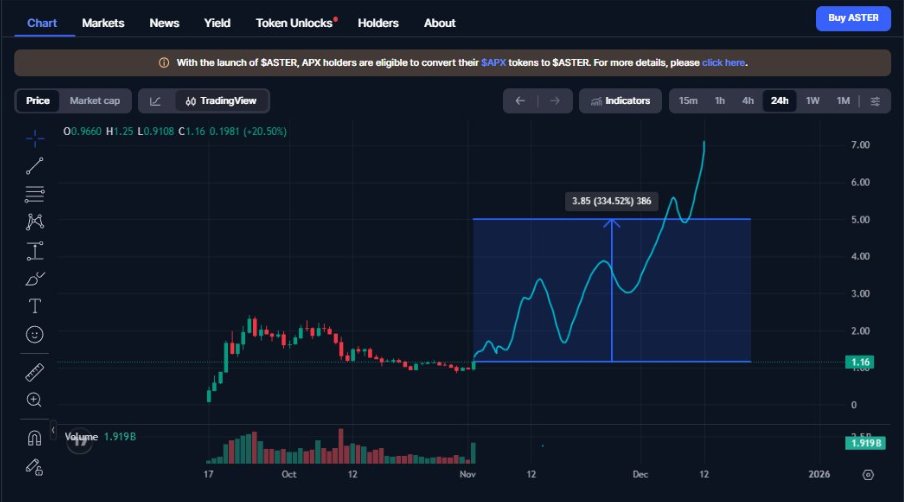Click the redo right arrow
This screenshot has width=904, height=502.
click(x=555, y=101)
